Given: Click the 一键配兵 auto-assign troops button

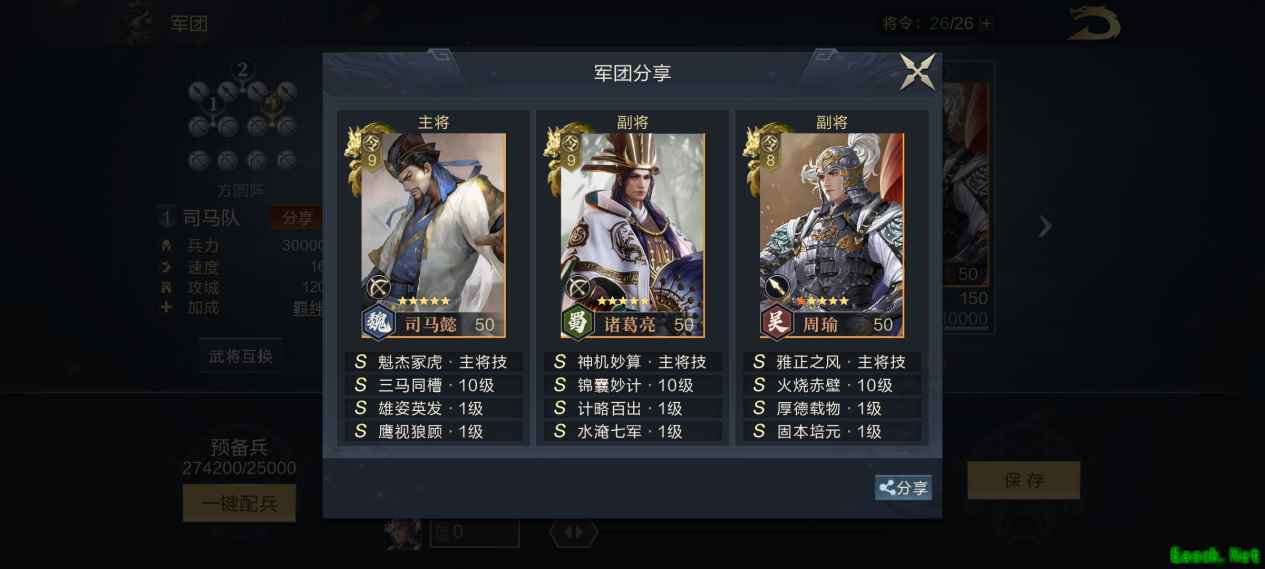Looking at the screenshot, I should [x=239, y=503].
